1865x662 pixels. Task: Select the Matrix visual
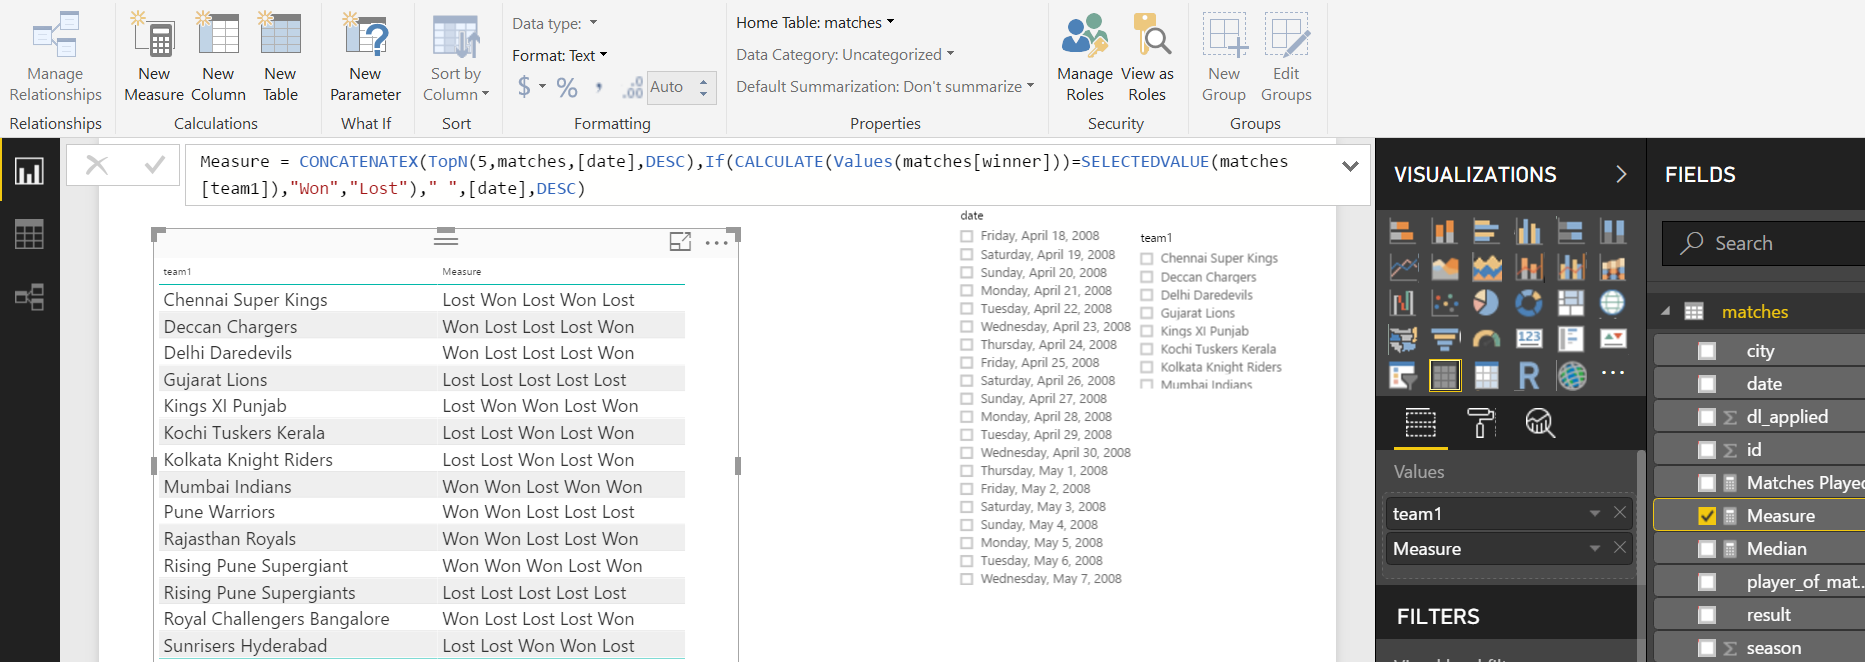(1486, 376)
